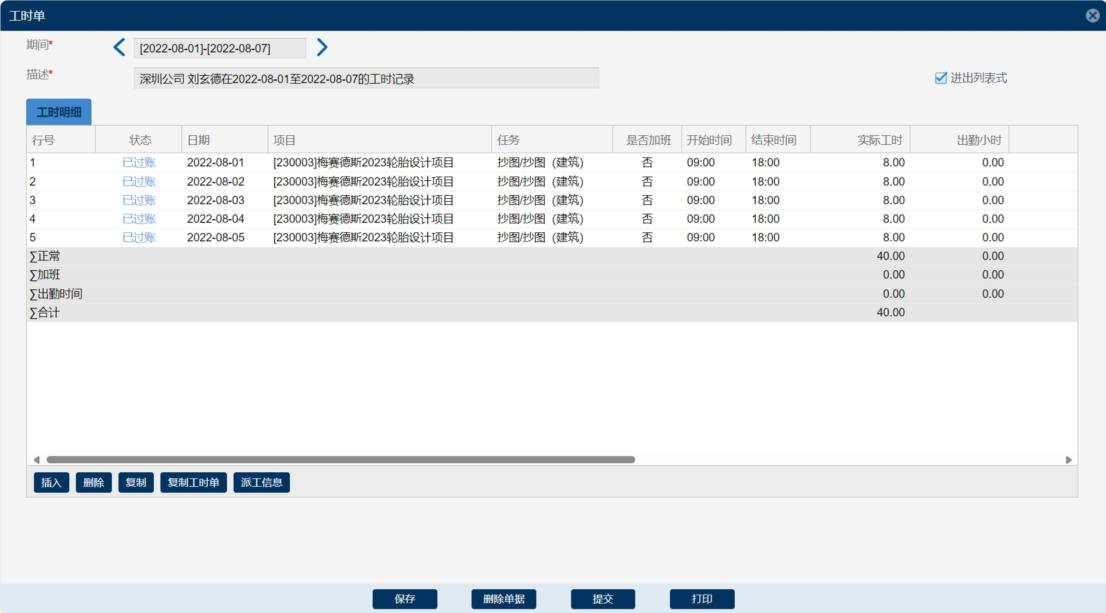
Task: Click the 删除 row button
Action: [x=94, y=483]
